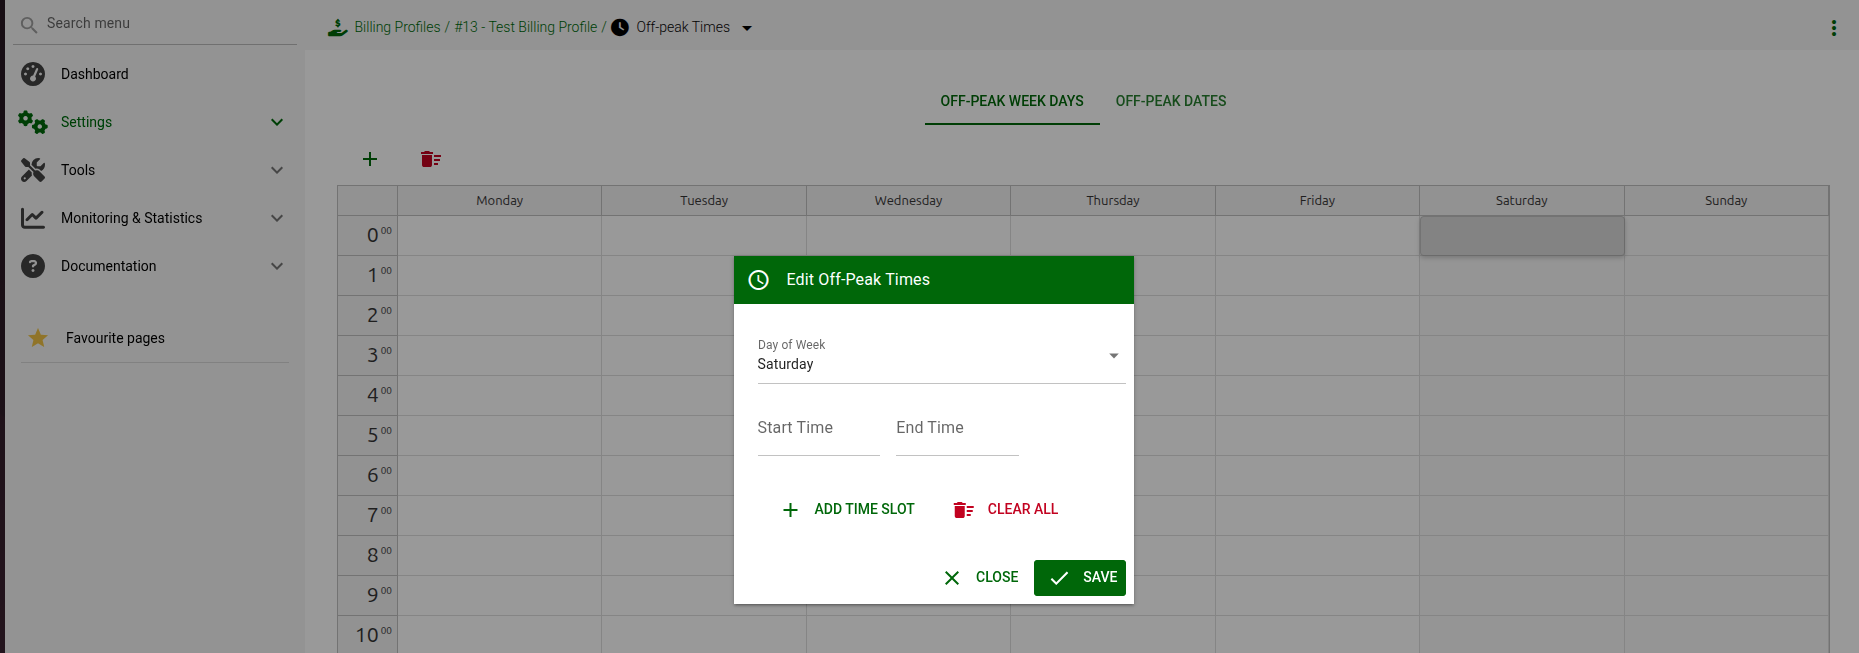The height and width of the screenshot is (653, 1859).
Task: Click the Dashboard gauge icon
Action: (x=33, y=74)
